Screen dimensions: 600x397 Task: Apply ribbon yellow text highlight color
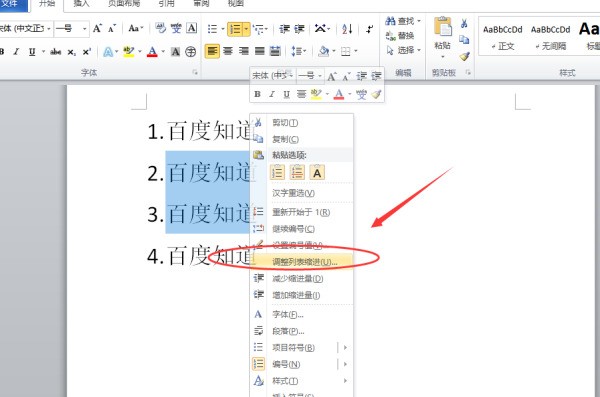tap(129, 52)
